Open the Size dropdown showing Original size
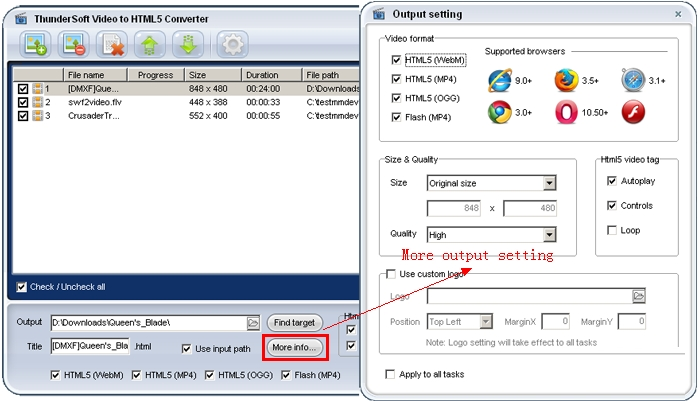Image resolution: width=699 pixels, height=401 pixels. [x=549, y=183]
